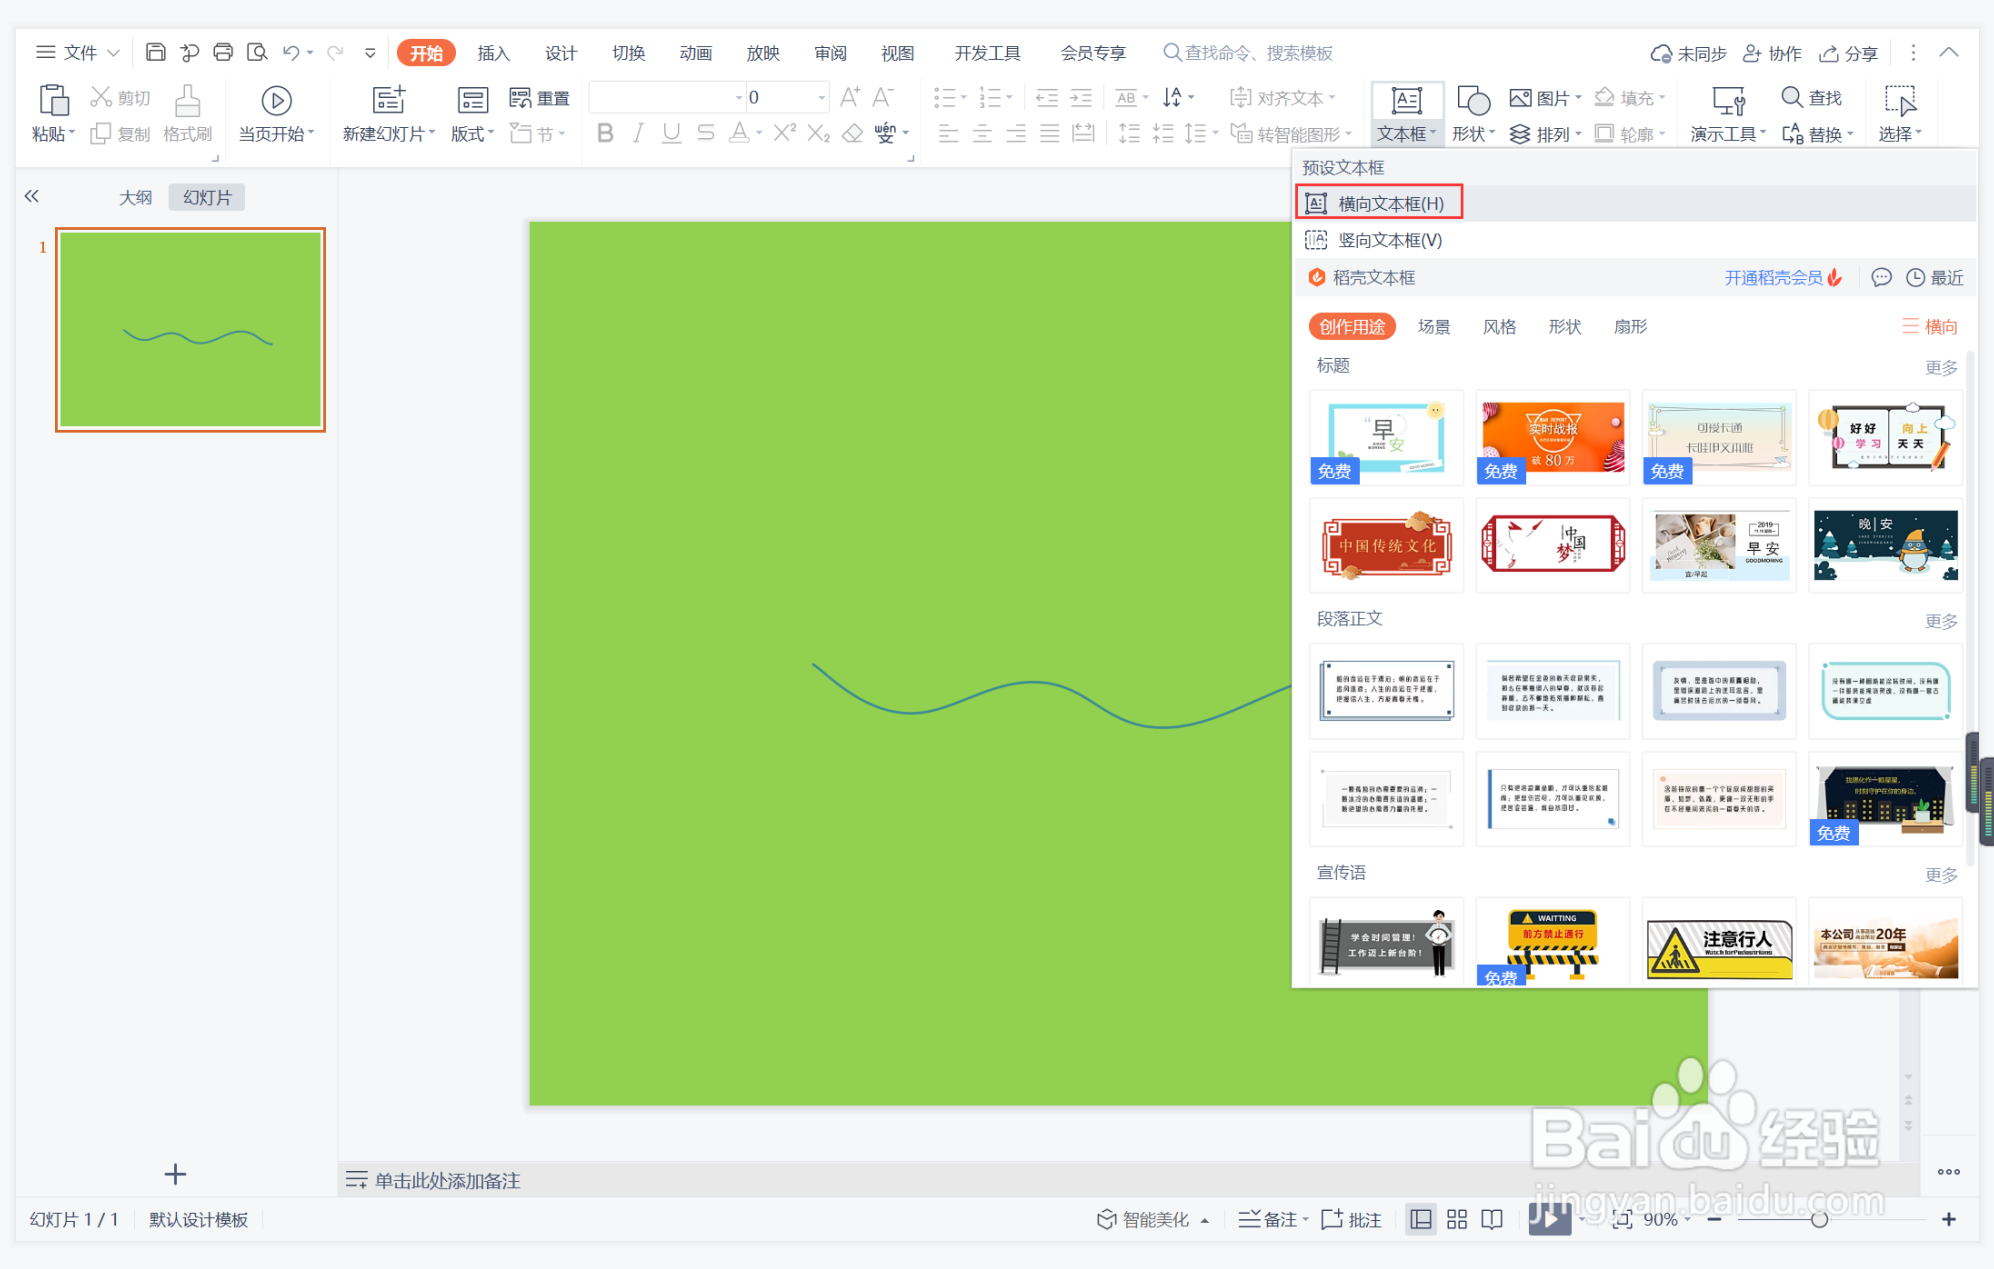Image resolution: width=1994 pixels, height=1269 pixels.
Task: Click the Reset (重置) slide button
Action: (539, 97)
